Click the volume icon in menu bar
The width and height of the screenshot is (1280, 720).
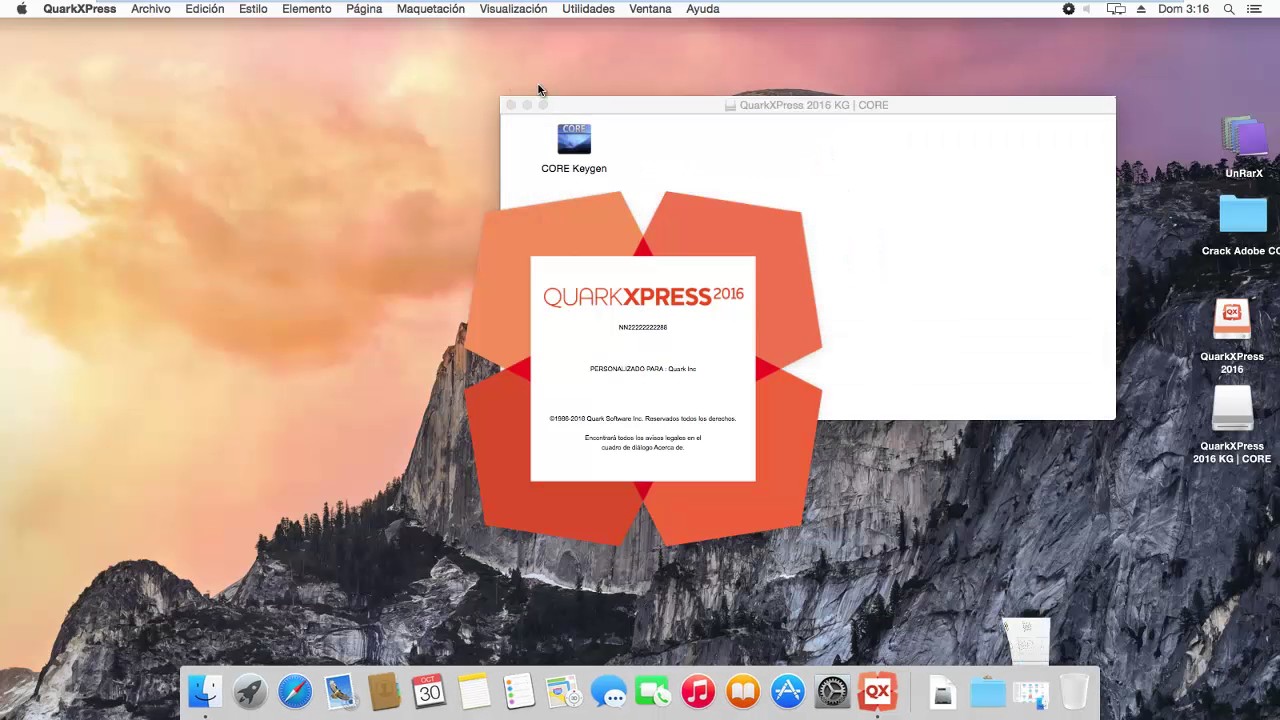click(1087, 9)
